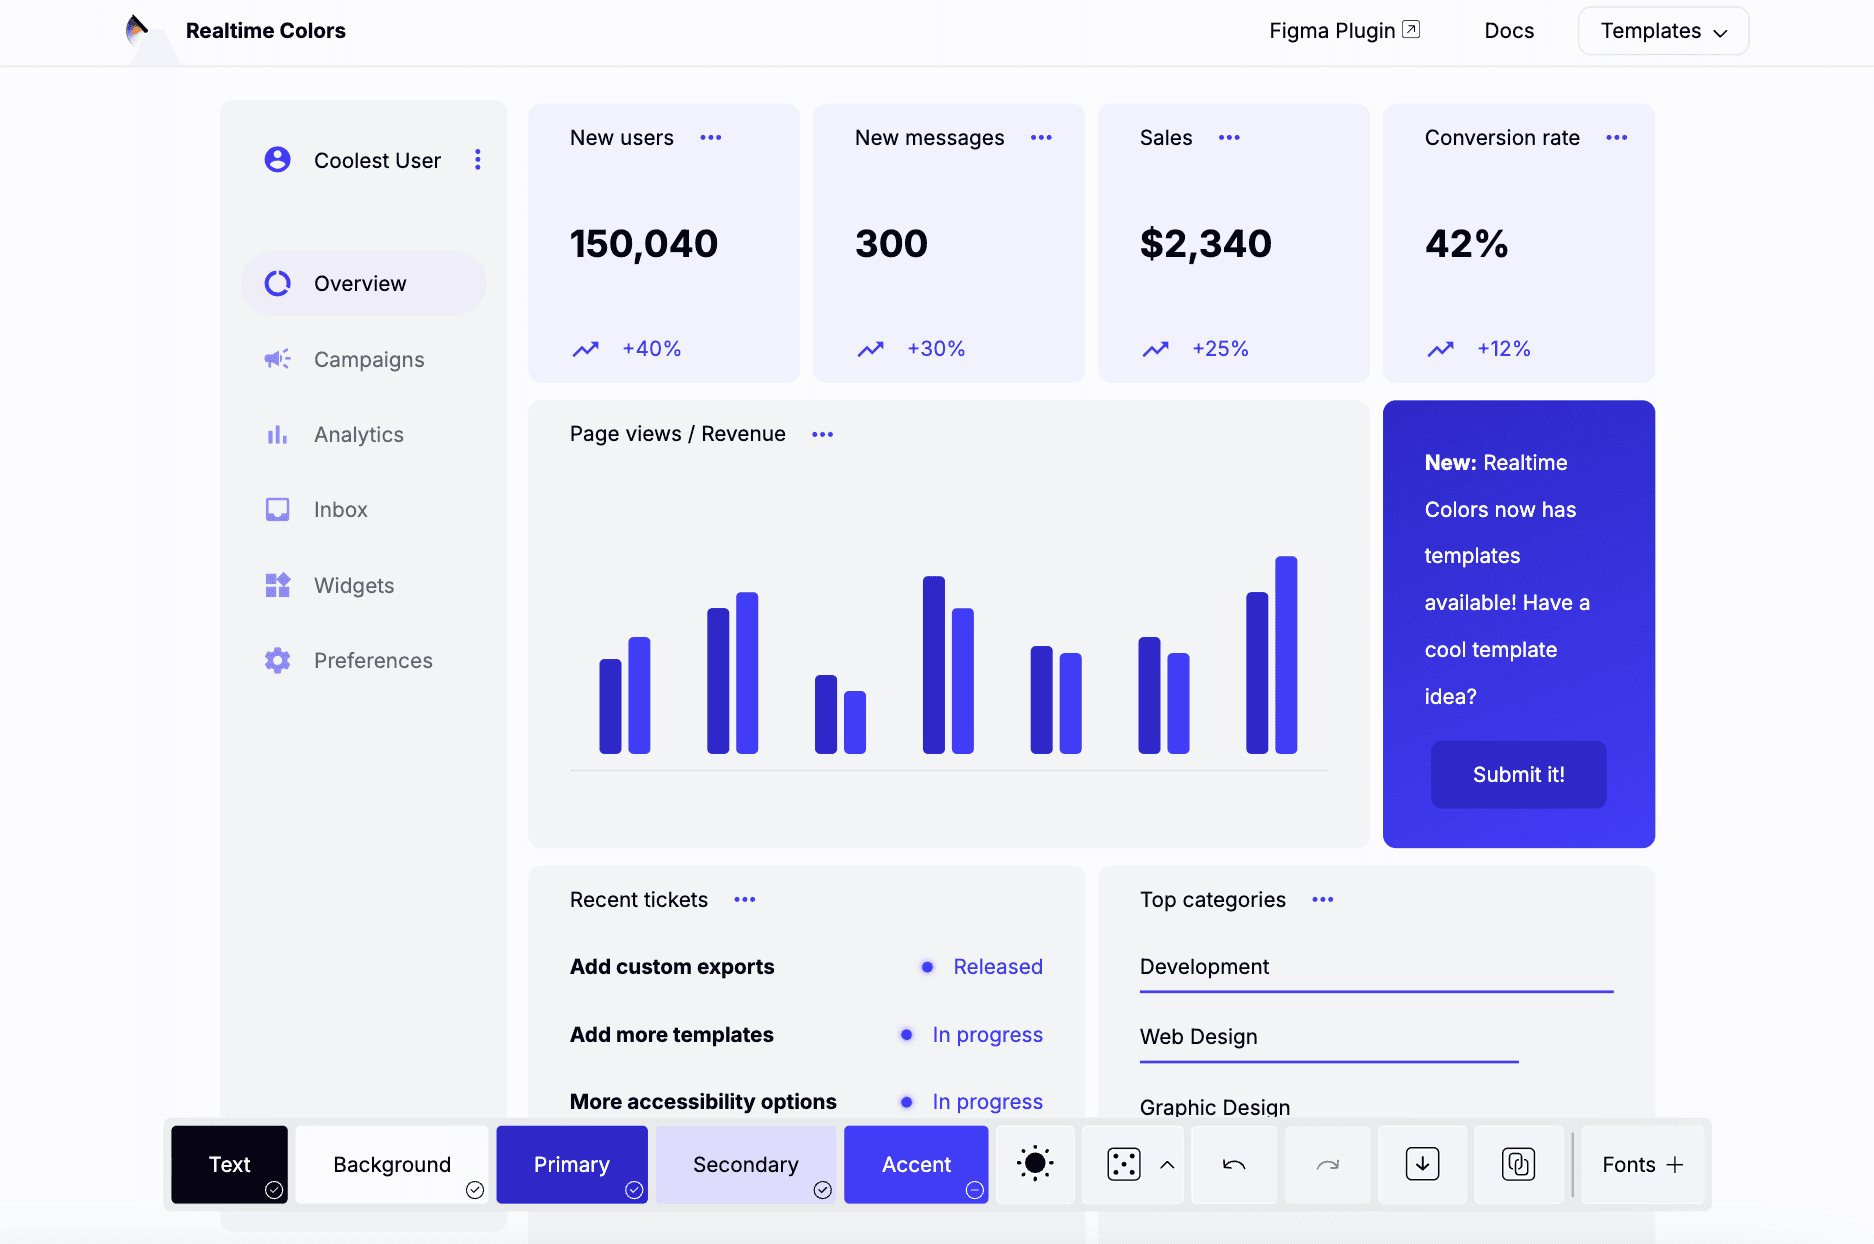Randomize colors with the dice icon
This screenshot has width=1874, height=1244.
1124,1164
